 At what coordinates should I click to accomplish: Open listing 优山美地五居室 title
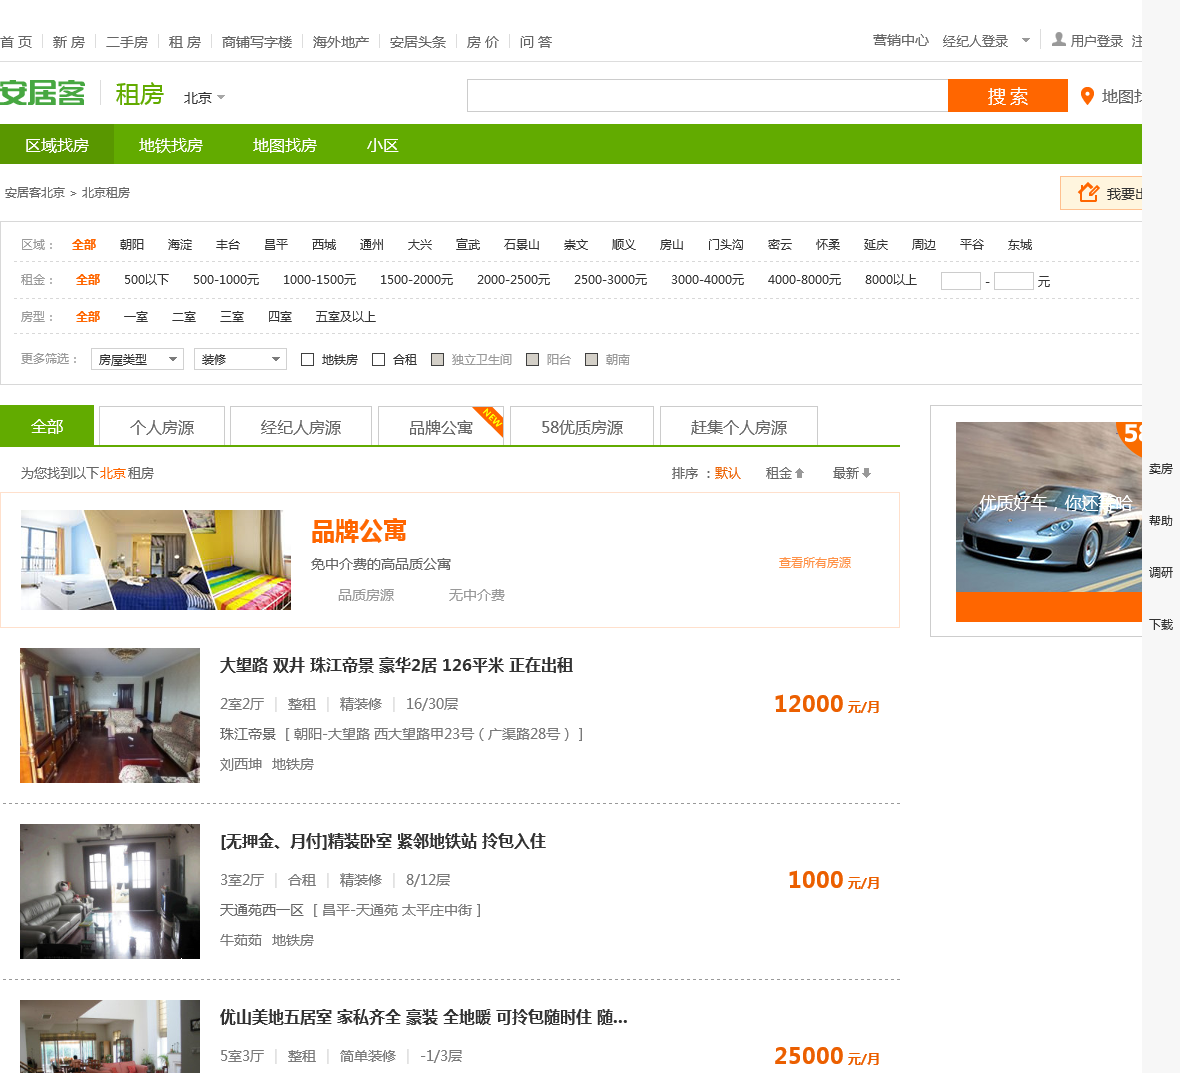(424, 1017)
